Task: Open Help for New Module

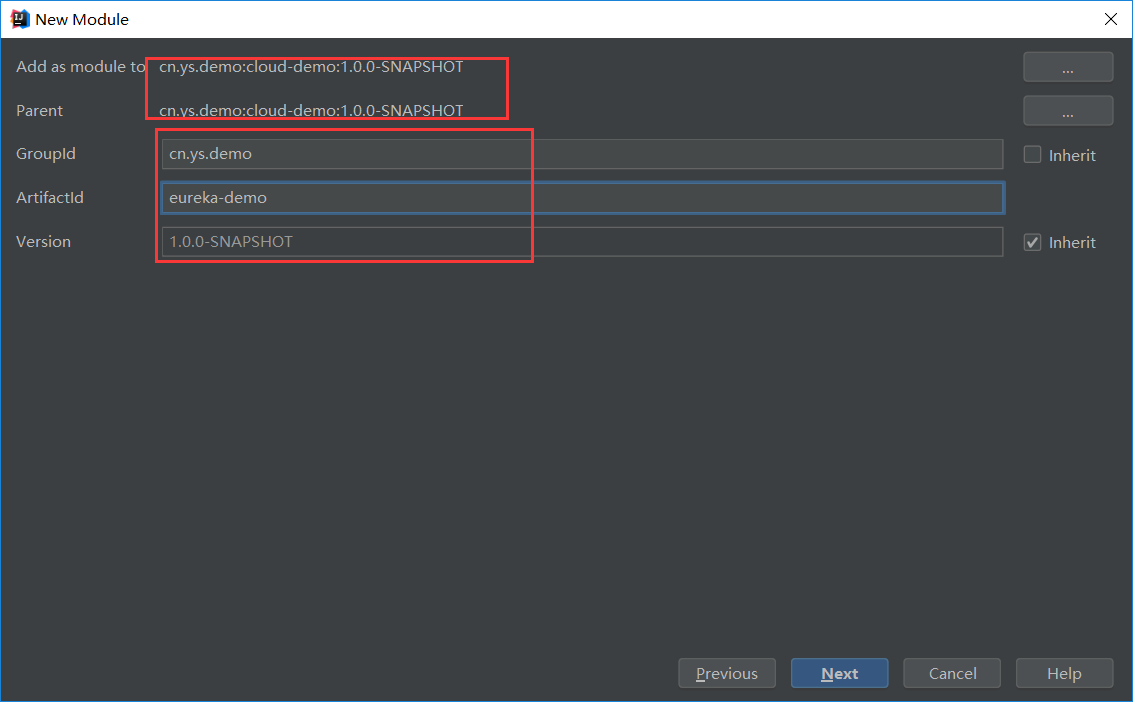Action: 1064,673
